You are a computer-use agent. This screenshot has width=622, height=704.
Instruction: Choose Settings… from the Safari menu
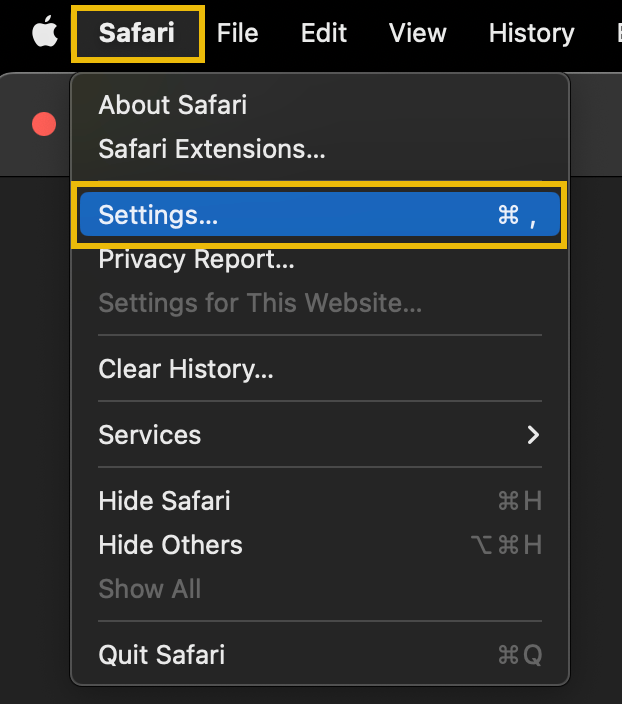click(158, 215)
